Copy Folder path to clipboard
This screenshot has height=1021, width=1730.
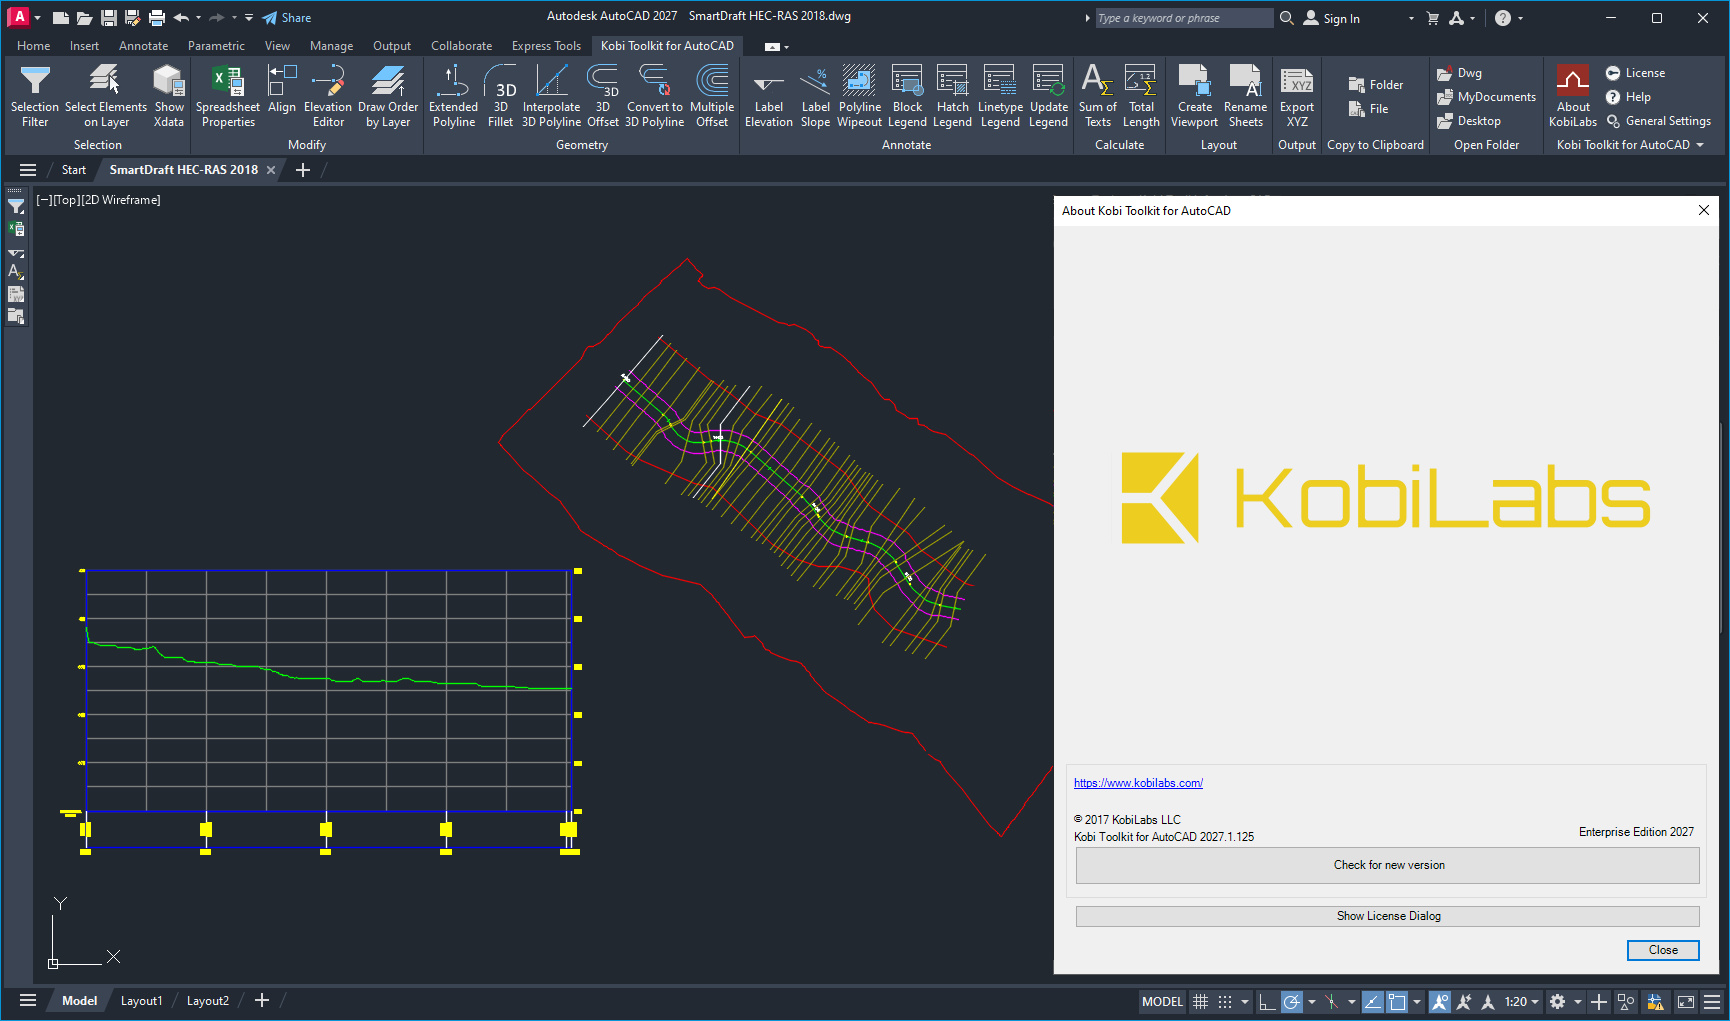1376,85
